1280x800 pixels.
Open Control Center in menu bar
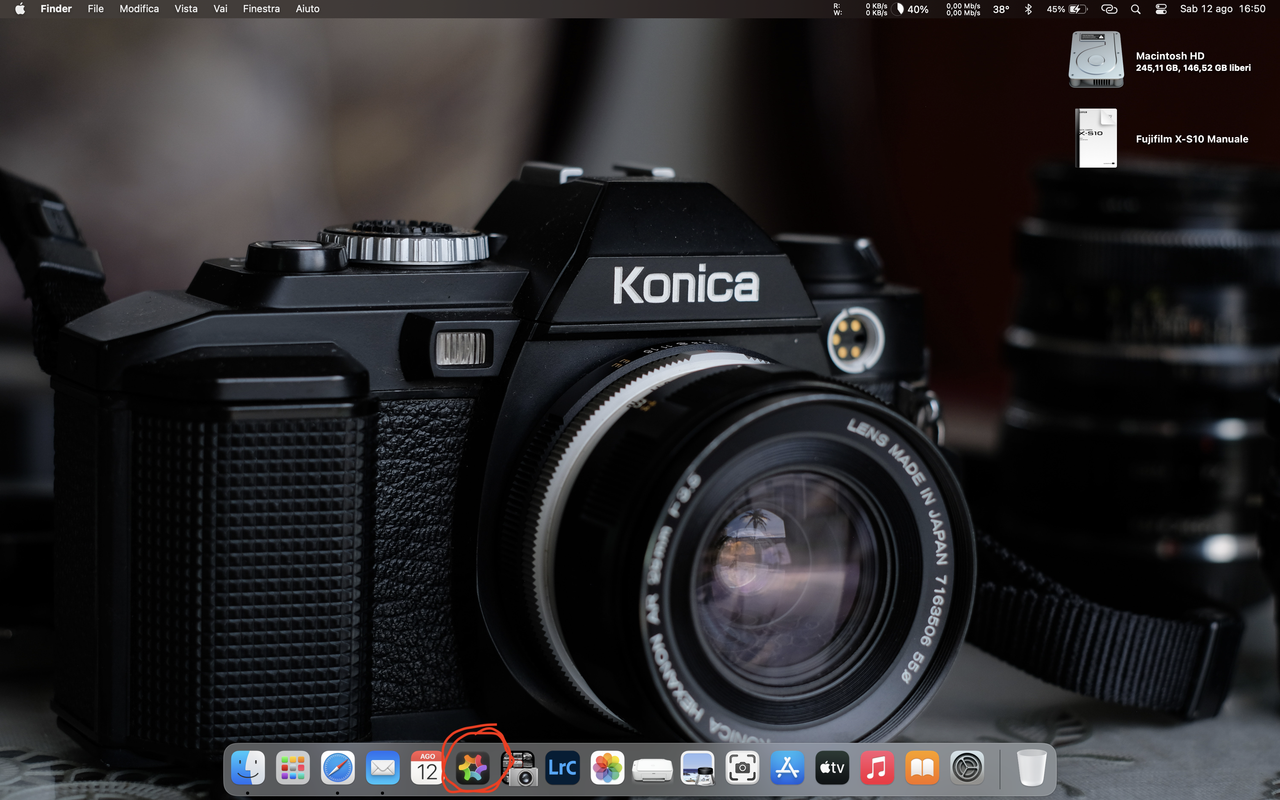tap(1161, 9)
